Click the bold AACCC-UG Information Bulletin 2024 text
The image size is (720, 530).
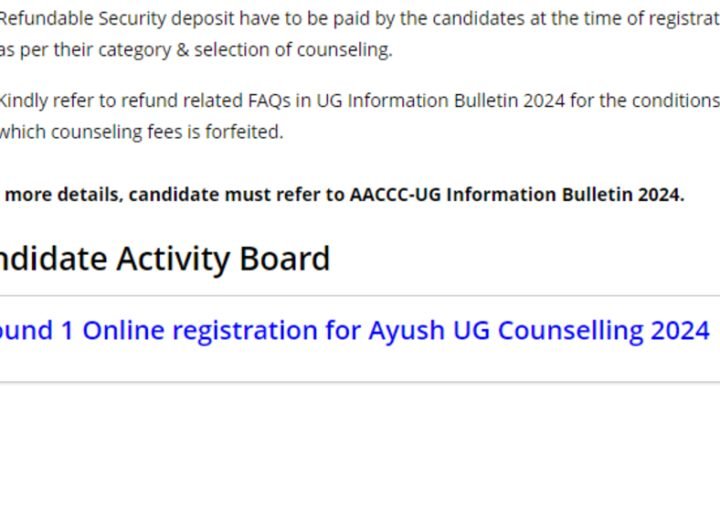tap(517, 194)
